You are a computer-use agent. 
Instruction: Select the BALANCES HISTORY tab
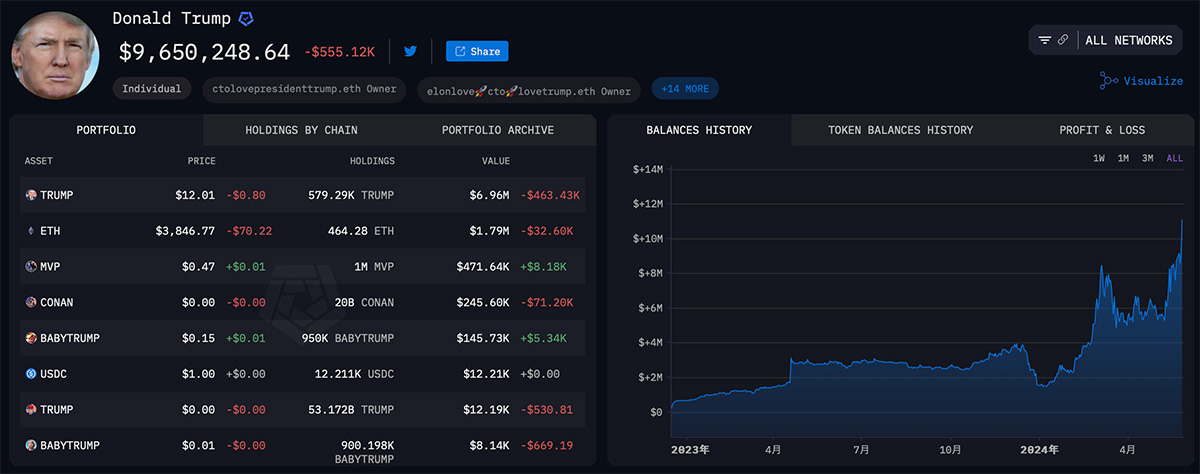[x=699, y=130]
